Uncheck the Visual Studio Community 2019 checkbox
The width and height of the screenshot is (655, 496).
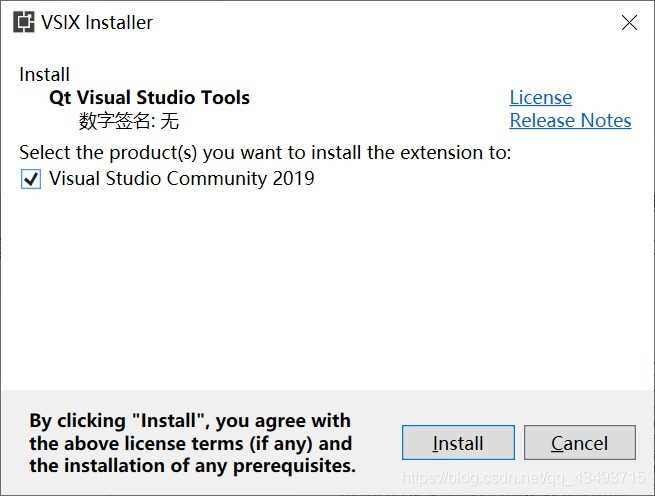31,180
